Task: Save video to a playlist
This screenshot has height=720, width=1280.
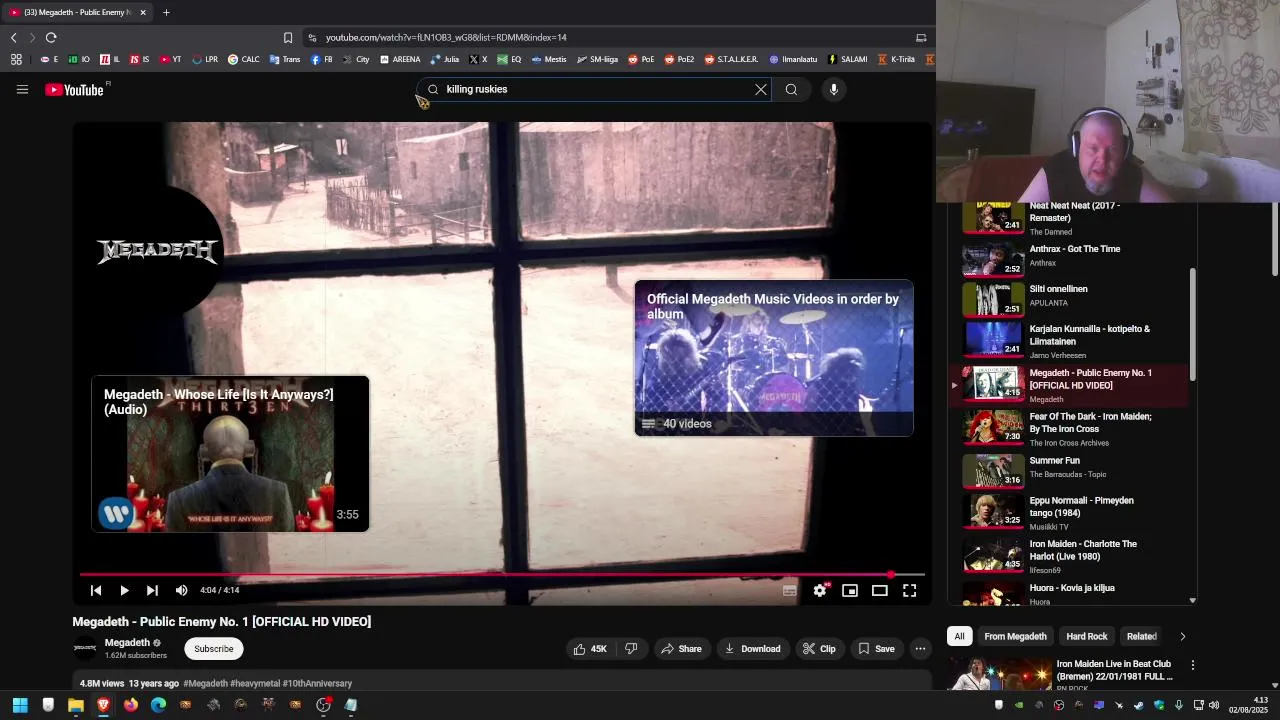Action: (876, 649)
